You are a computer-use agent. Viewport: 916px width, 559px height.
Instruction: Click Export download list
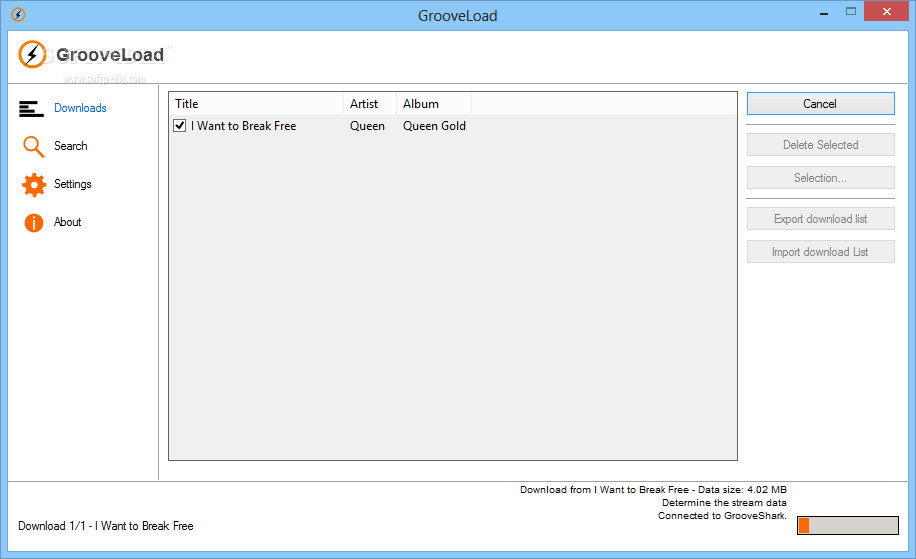(820, 219)
